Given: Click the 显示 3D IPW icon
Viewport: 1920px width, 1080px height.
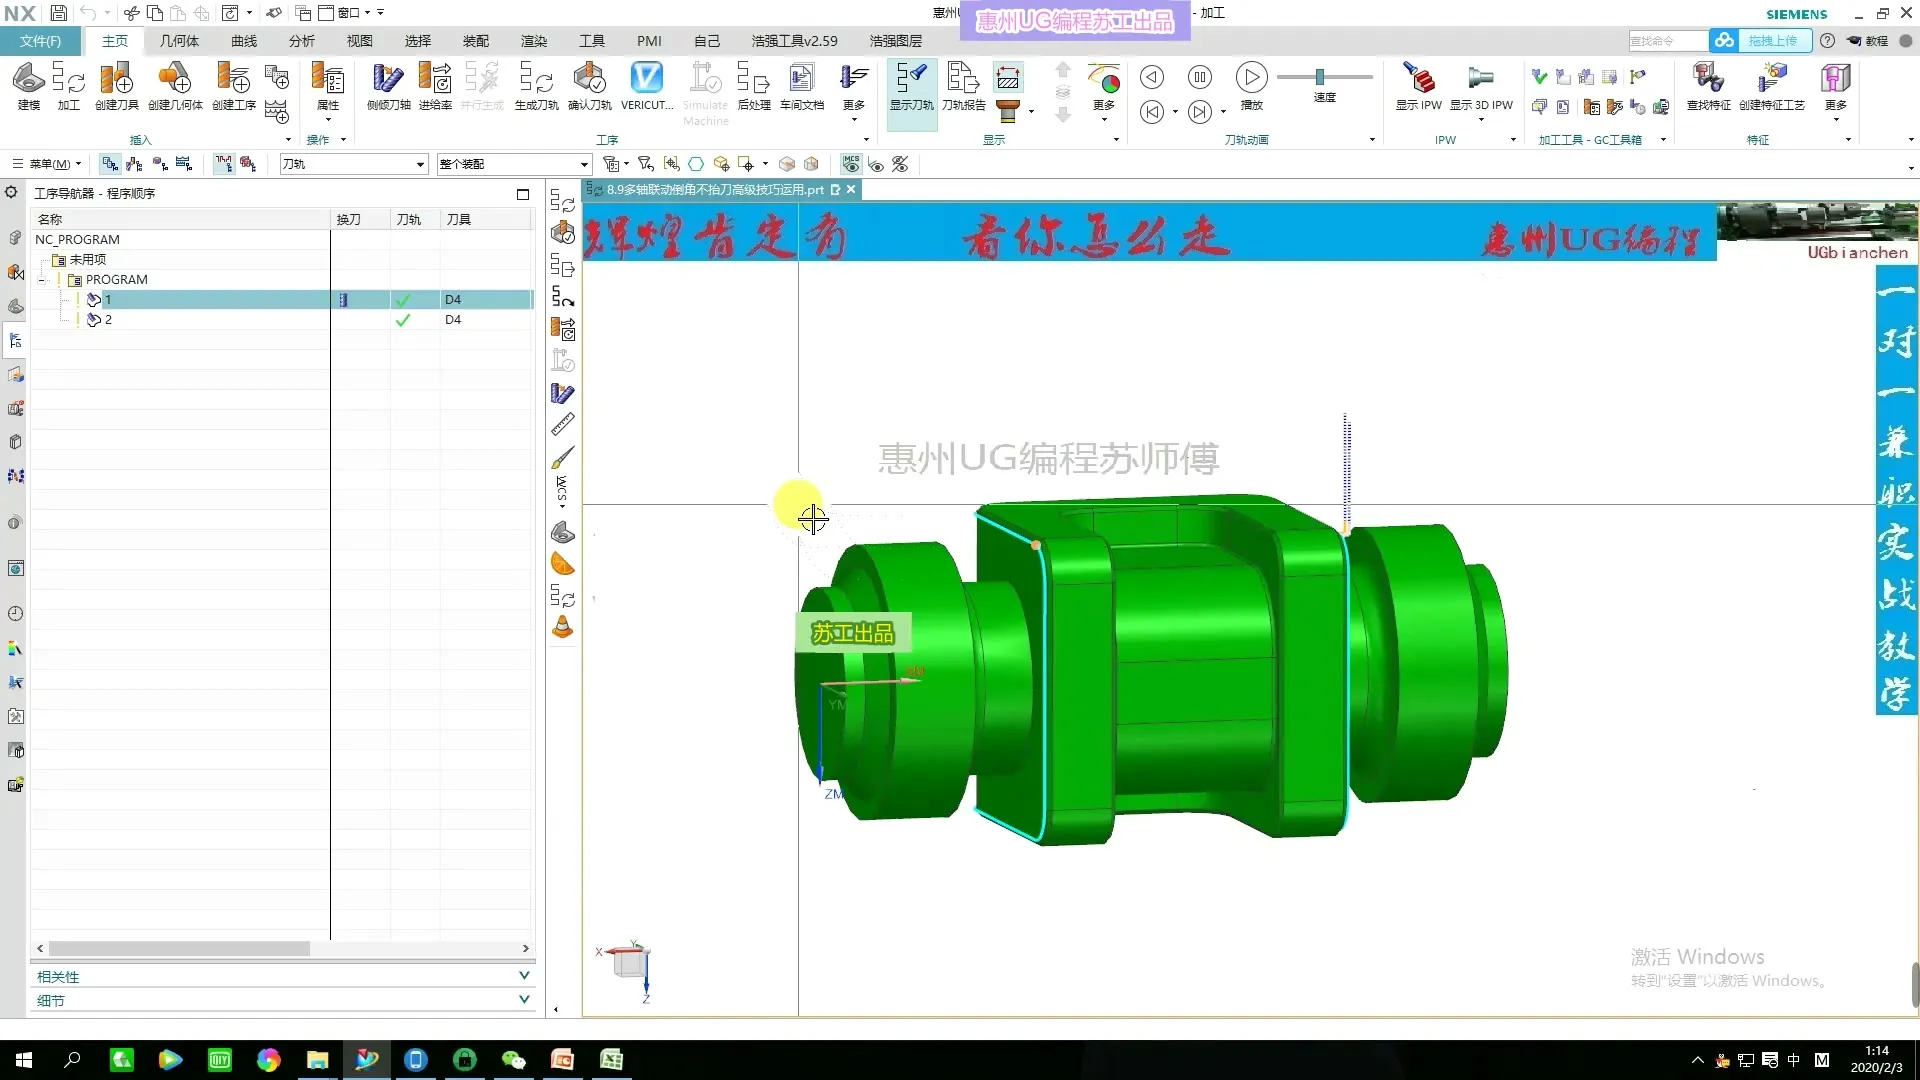Looking at the screenshot, I should point(1481,84).
